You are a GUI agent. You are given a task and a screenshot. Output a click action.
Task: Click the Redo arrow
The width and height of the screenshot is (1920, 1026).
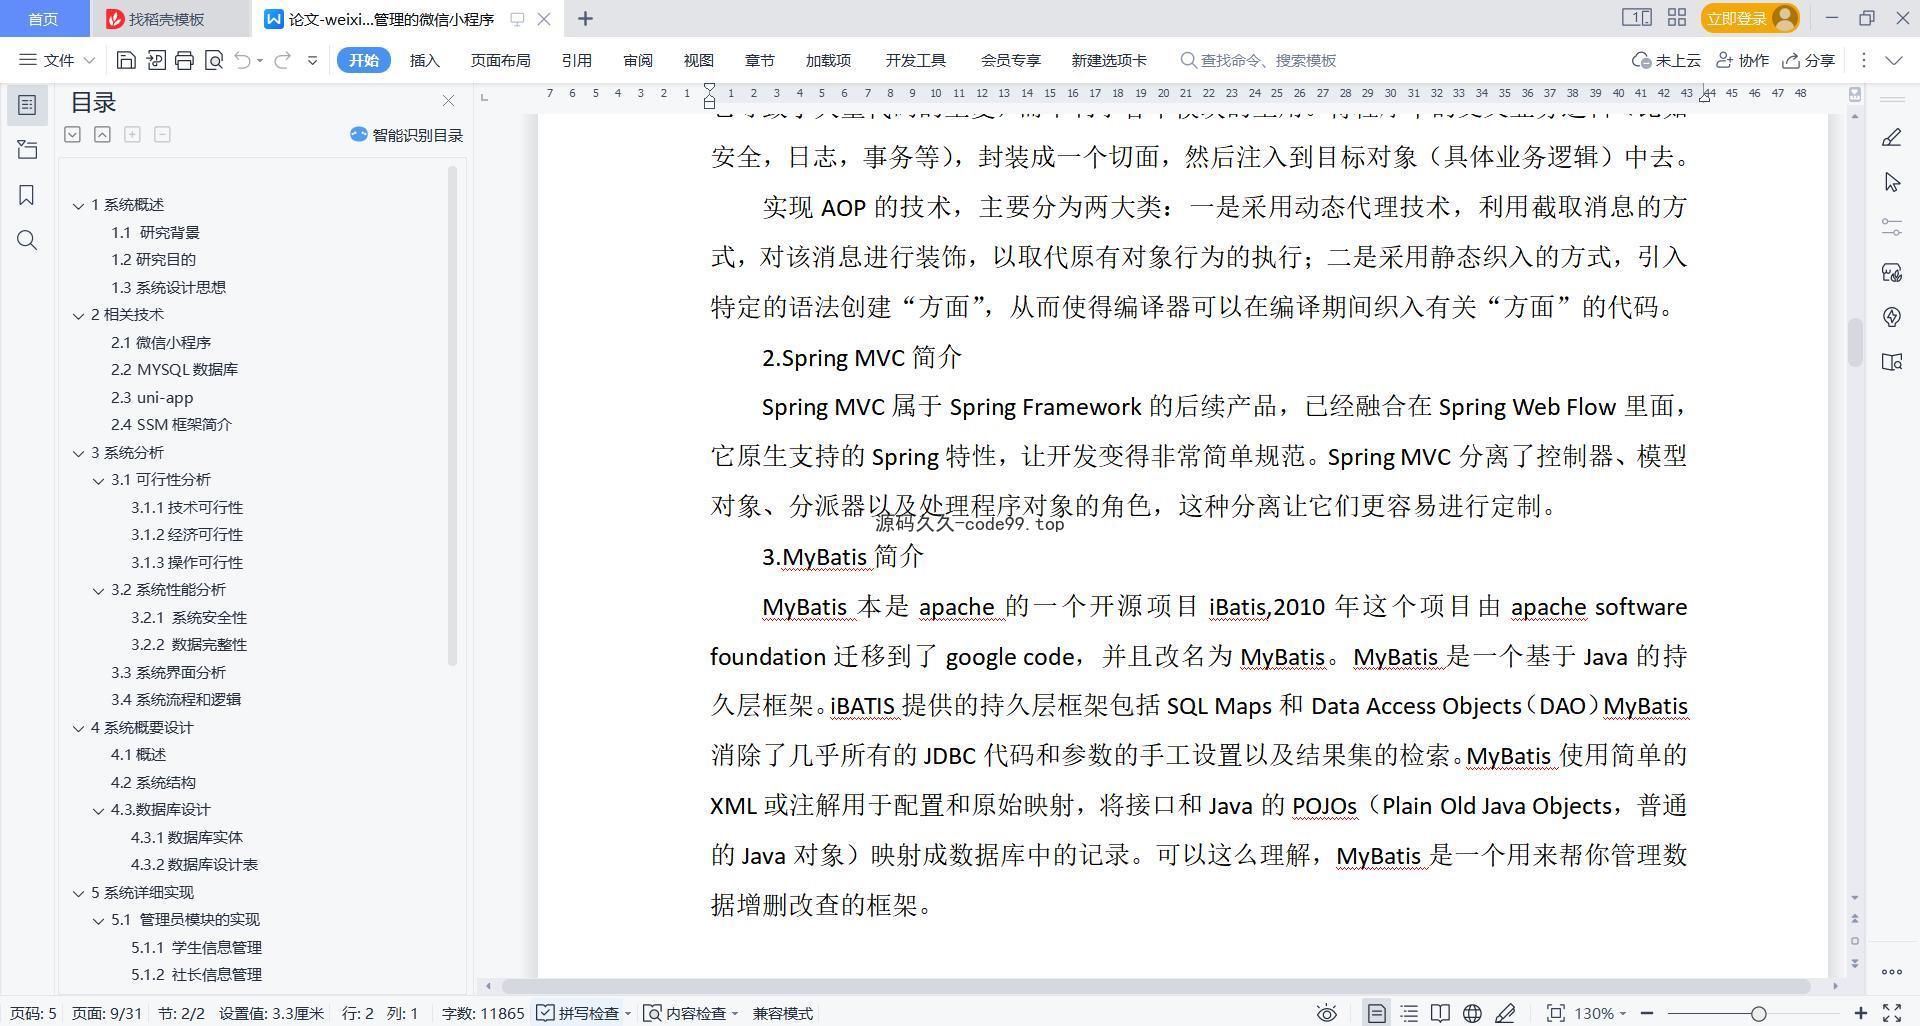point(283,60)
